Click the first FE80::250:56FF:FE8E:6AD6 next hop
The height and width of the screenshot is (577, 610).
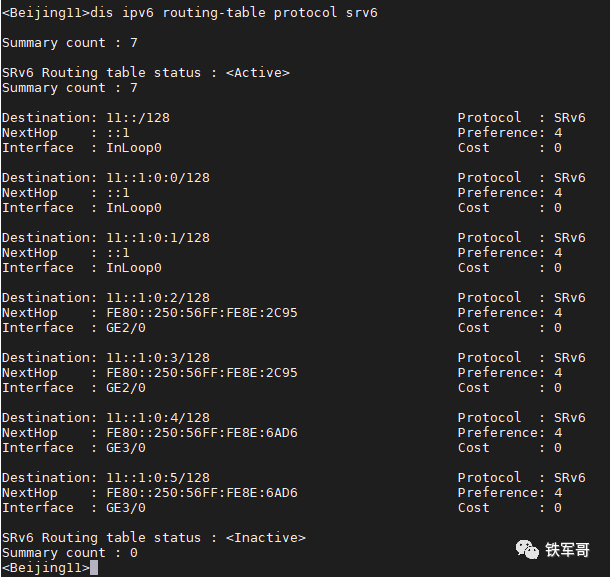click(202, 433)
